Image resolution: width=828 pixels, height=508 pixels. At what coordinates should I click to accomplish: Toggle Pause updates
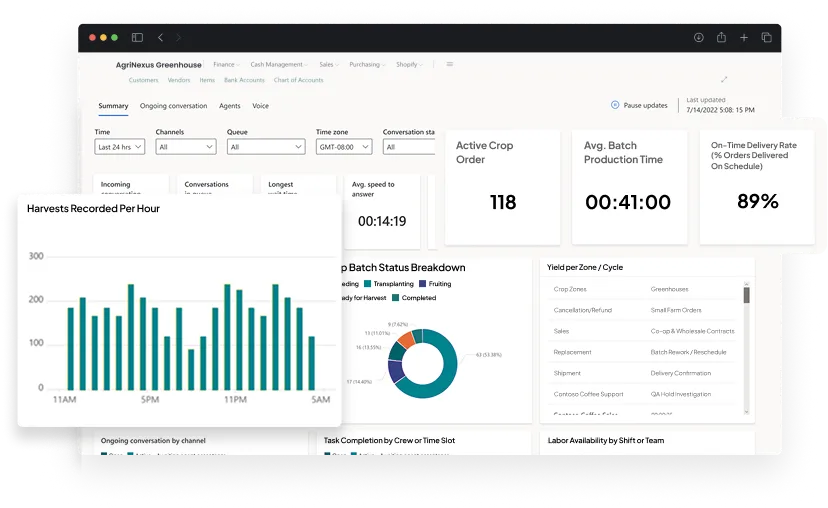(x=639, y=105)
